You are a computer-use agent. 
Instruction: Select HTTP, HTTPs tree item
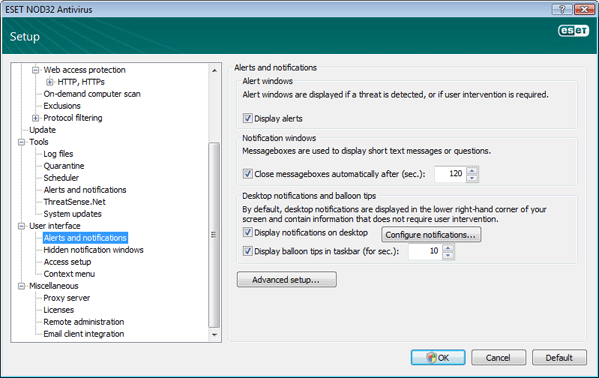click(81, 82)
